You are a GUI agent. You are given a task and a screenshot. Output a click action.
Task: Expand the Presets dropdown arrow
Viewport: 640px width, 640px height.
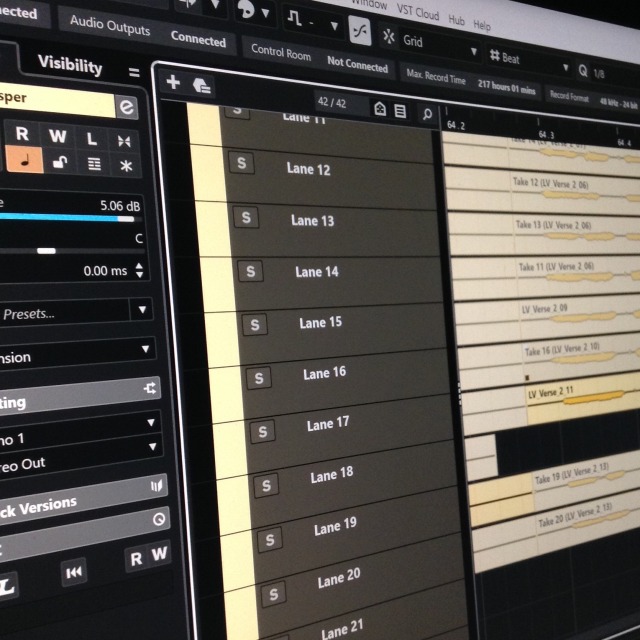(x=144, y=311)
